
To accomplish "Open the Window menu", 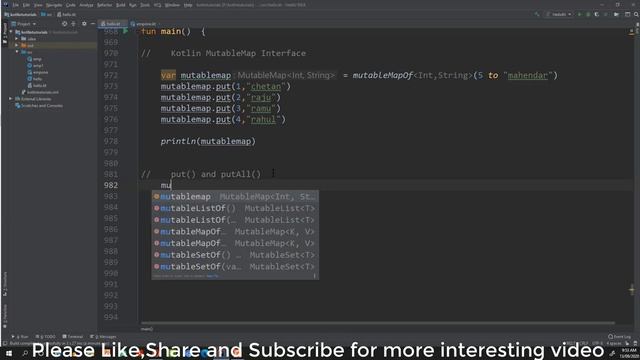I will pos(173,5).
